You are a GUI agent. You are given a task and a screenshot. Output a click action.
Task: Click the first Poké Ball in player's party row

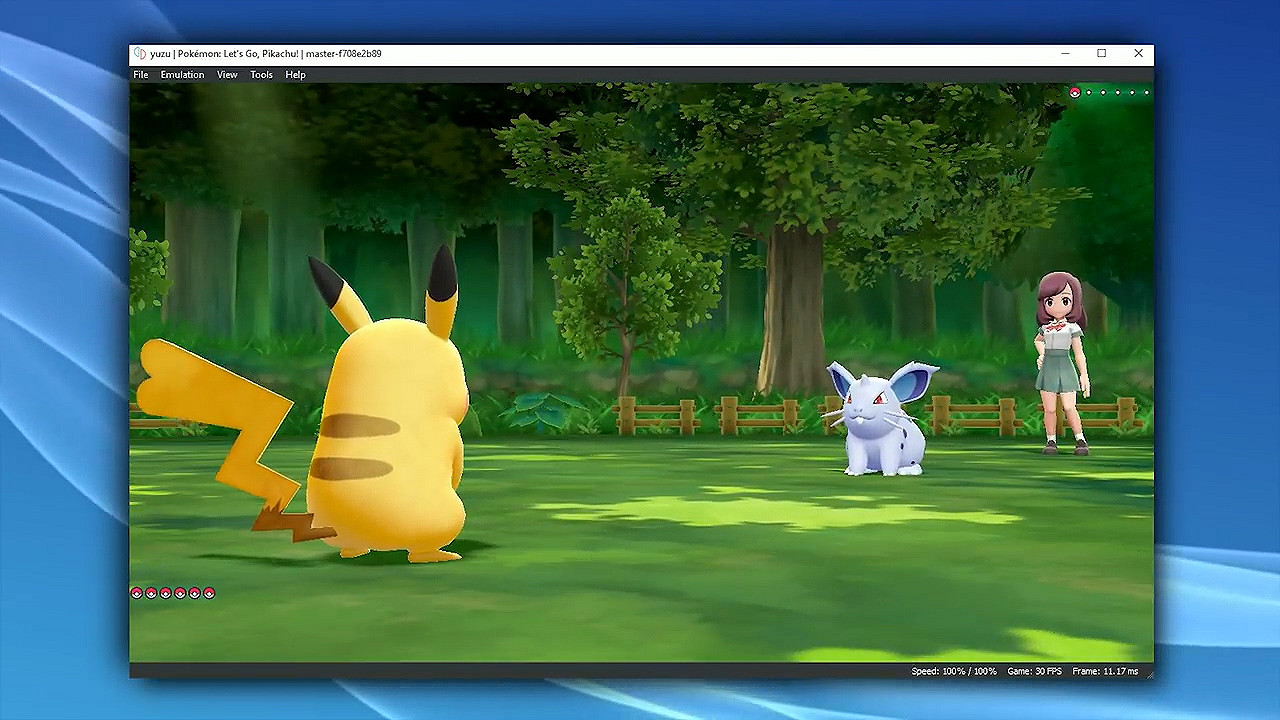pos(136,593)
